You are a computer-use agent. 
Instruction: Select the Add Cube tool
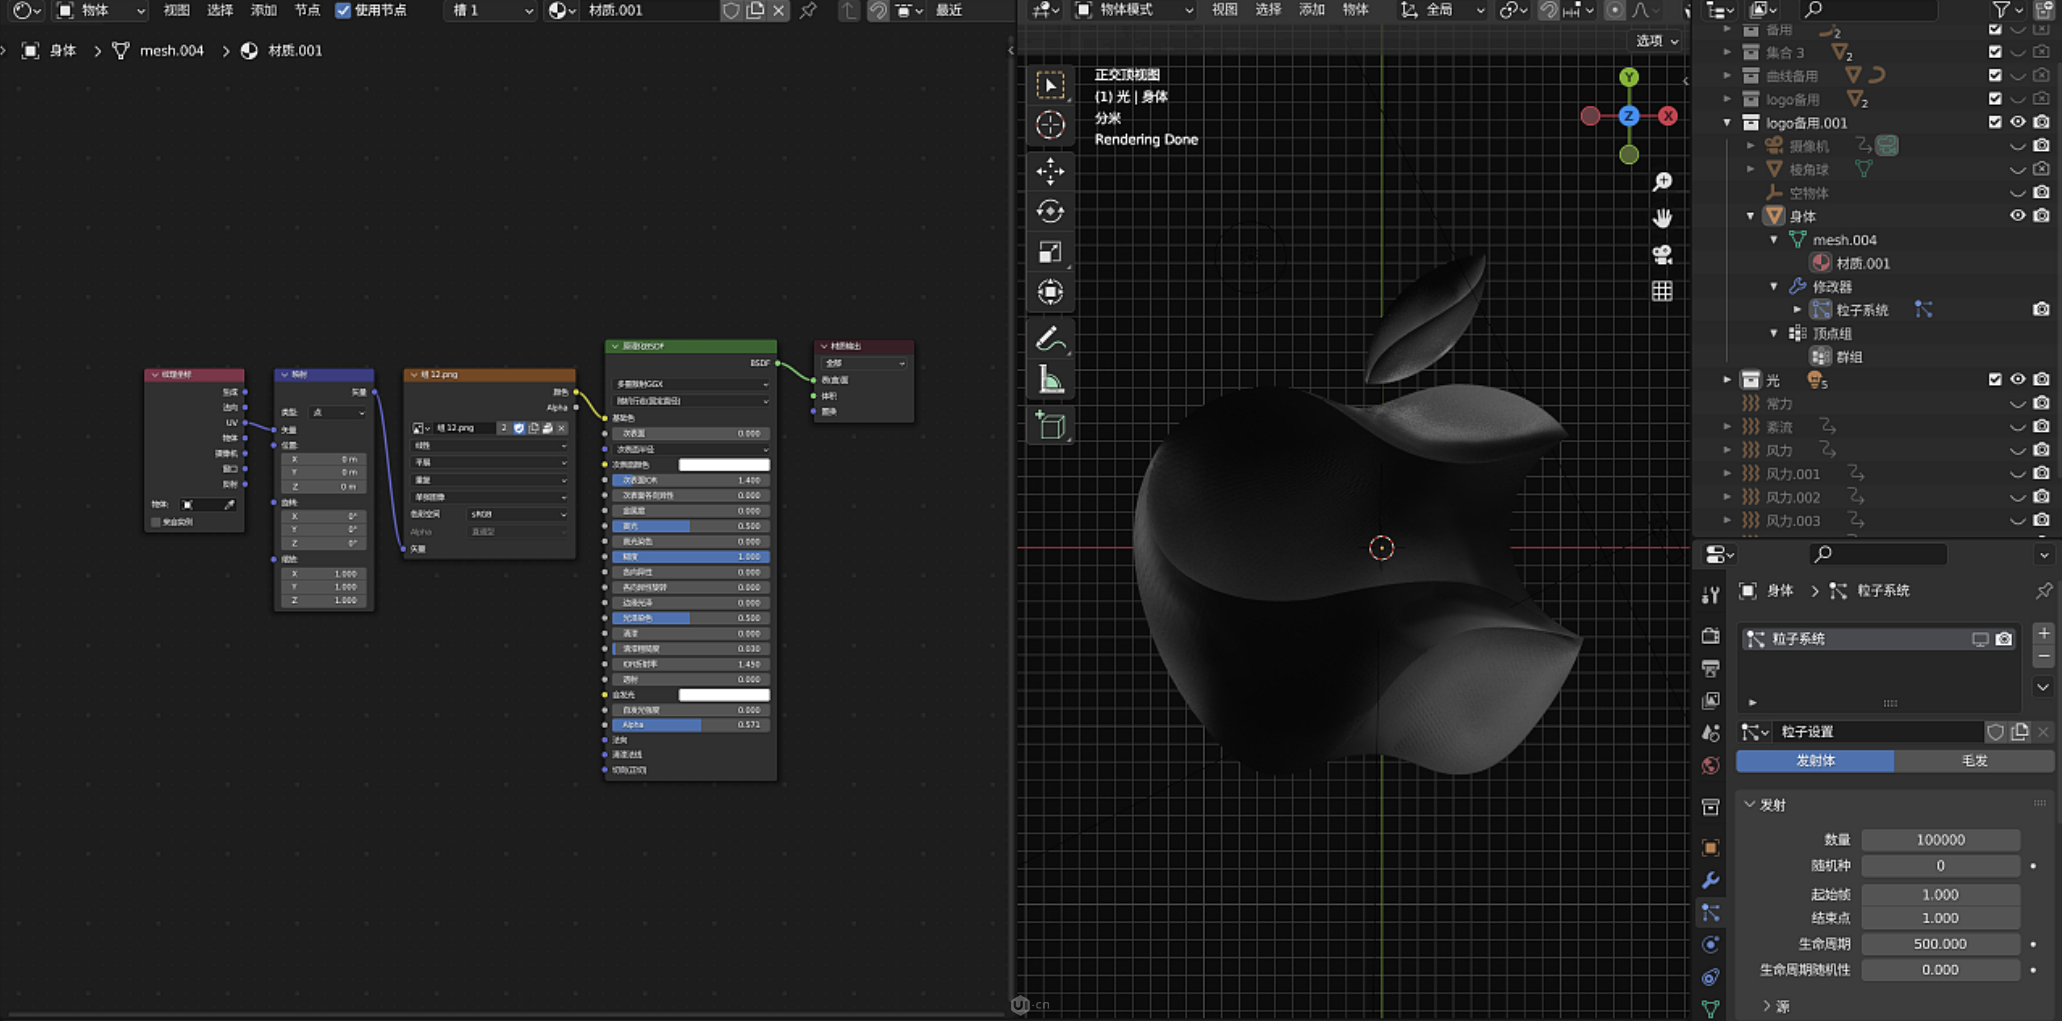pyautogui.click(x=1050, y=425)
